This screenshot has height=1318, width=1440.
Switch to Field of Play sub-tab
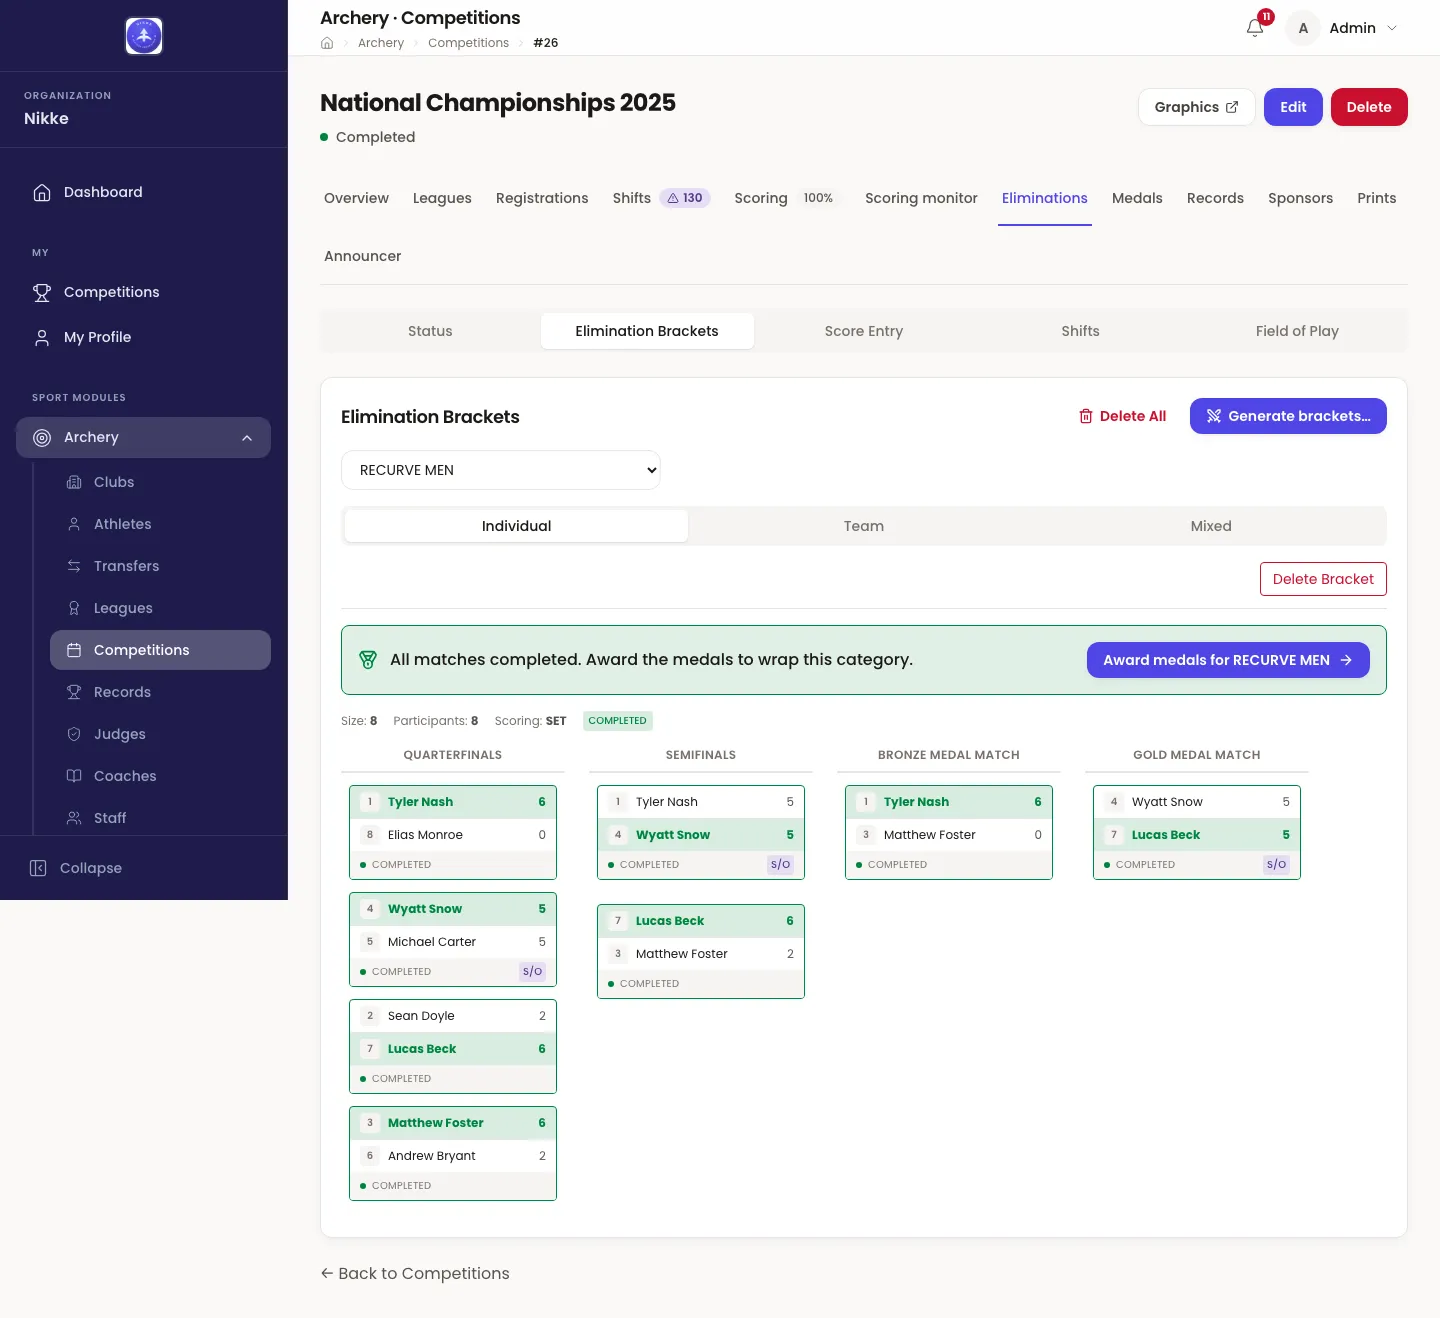[x=1297, y=331]
